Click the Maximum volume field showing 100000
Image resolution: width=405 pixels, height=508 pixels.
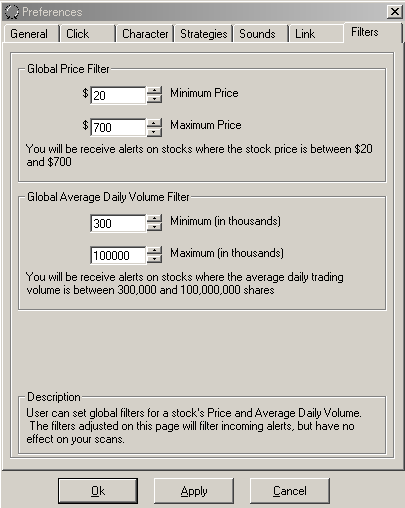click(118, 255)
